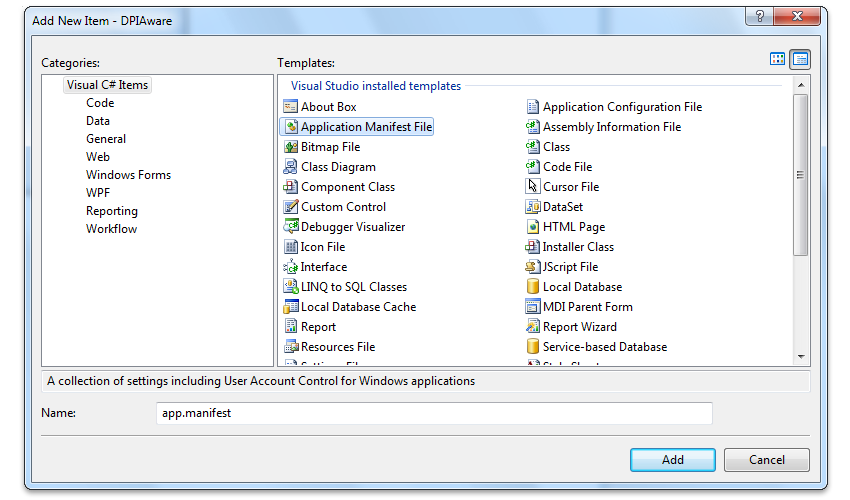This screenshot has height=500, width=850.
Task: Choose the Class Diagram icon
Action: (x=291, y=167)
